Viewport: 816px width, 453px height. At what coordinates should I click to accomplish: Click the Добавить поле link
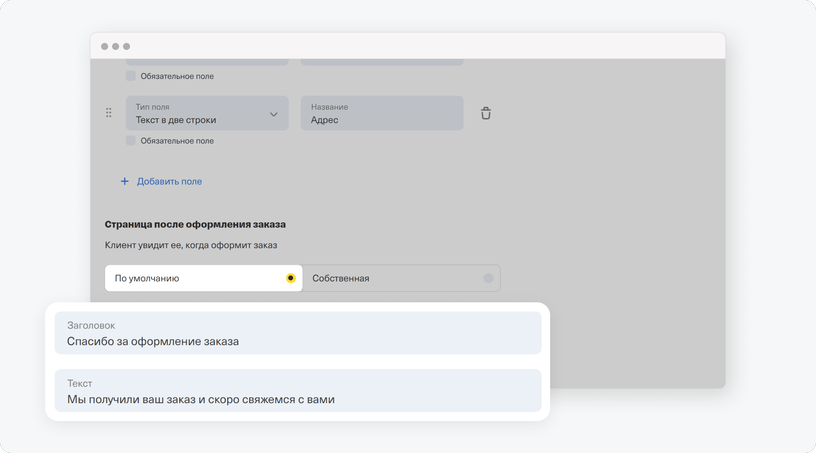coord(169,181)
